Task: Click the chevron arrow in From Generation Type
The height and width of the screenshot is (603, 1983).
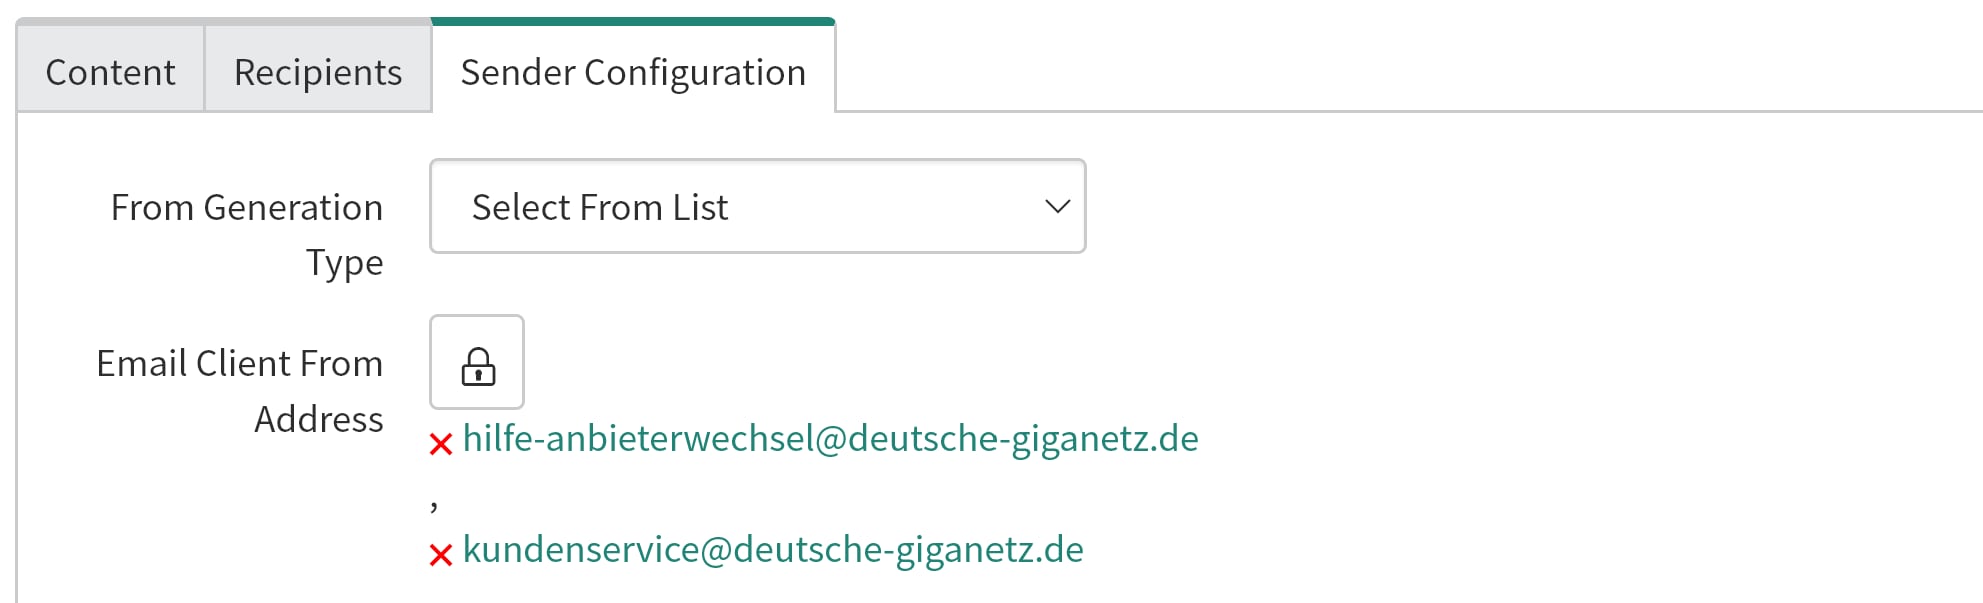Action: click(x=1057, y=207)
